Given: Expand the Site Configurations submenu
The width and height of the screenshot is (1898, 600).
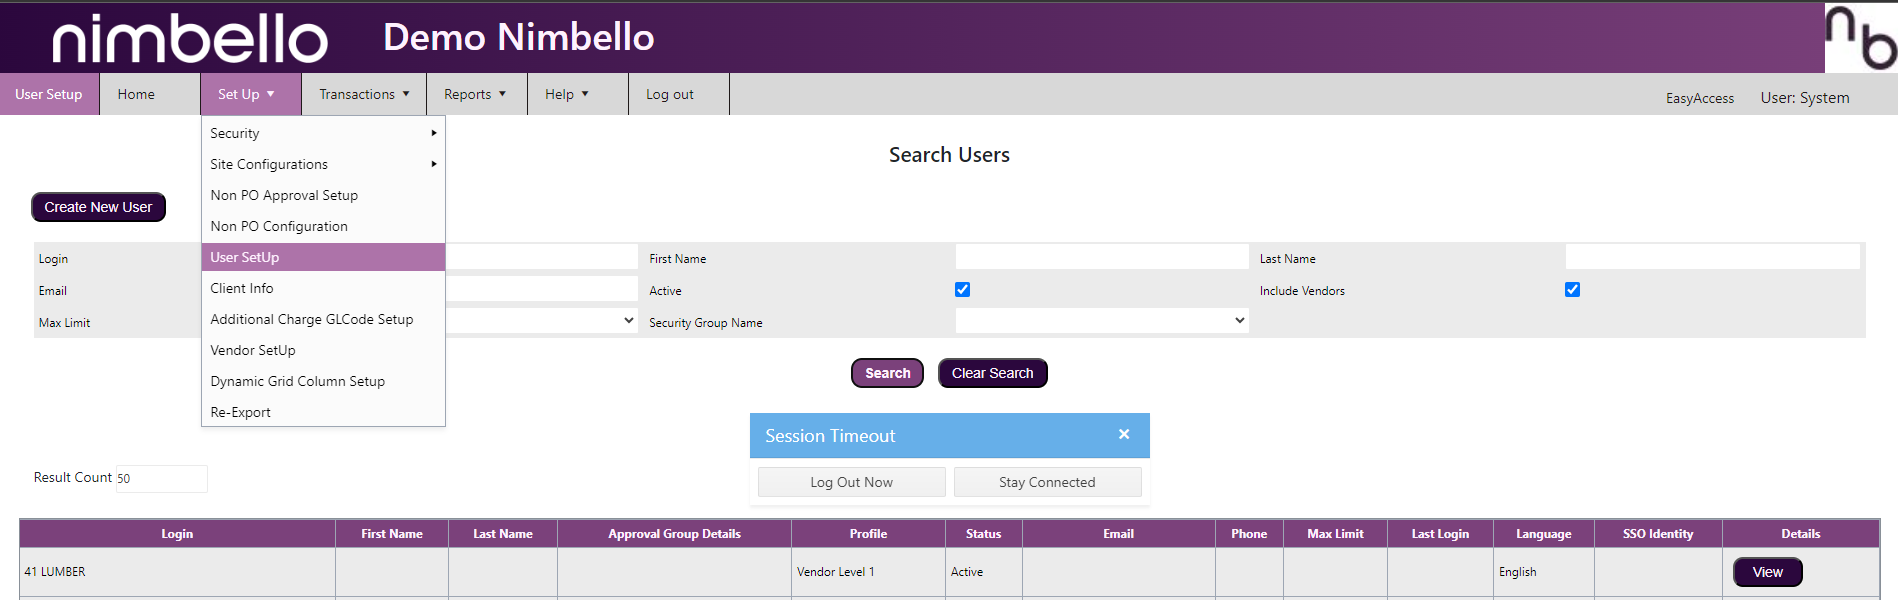Looking at the screenshot, I should click(322, 164).
